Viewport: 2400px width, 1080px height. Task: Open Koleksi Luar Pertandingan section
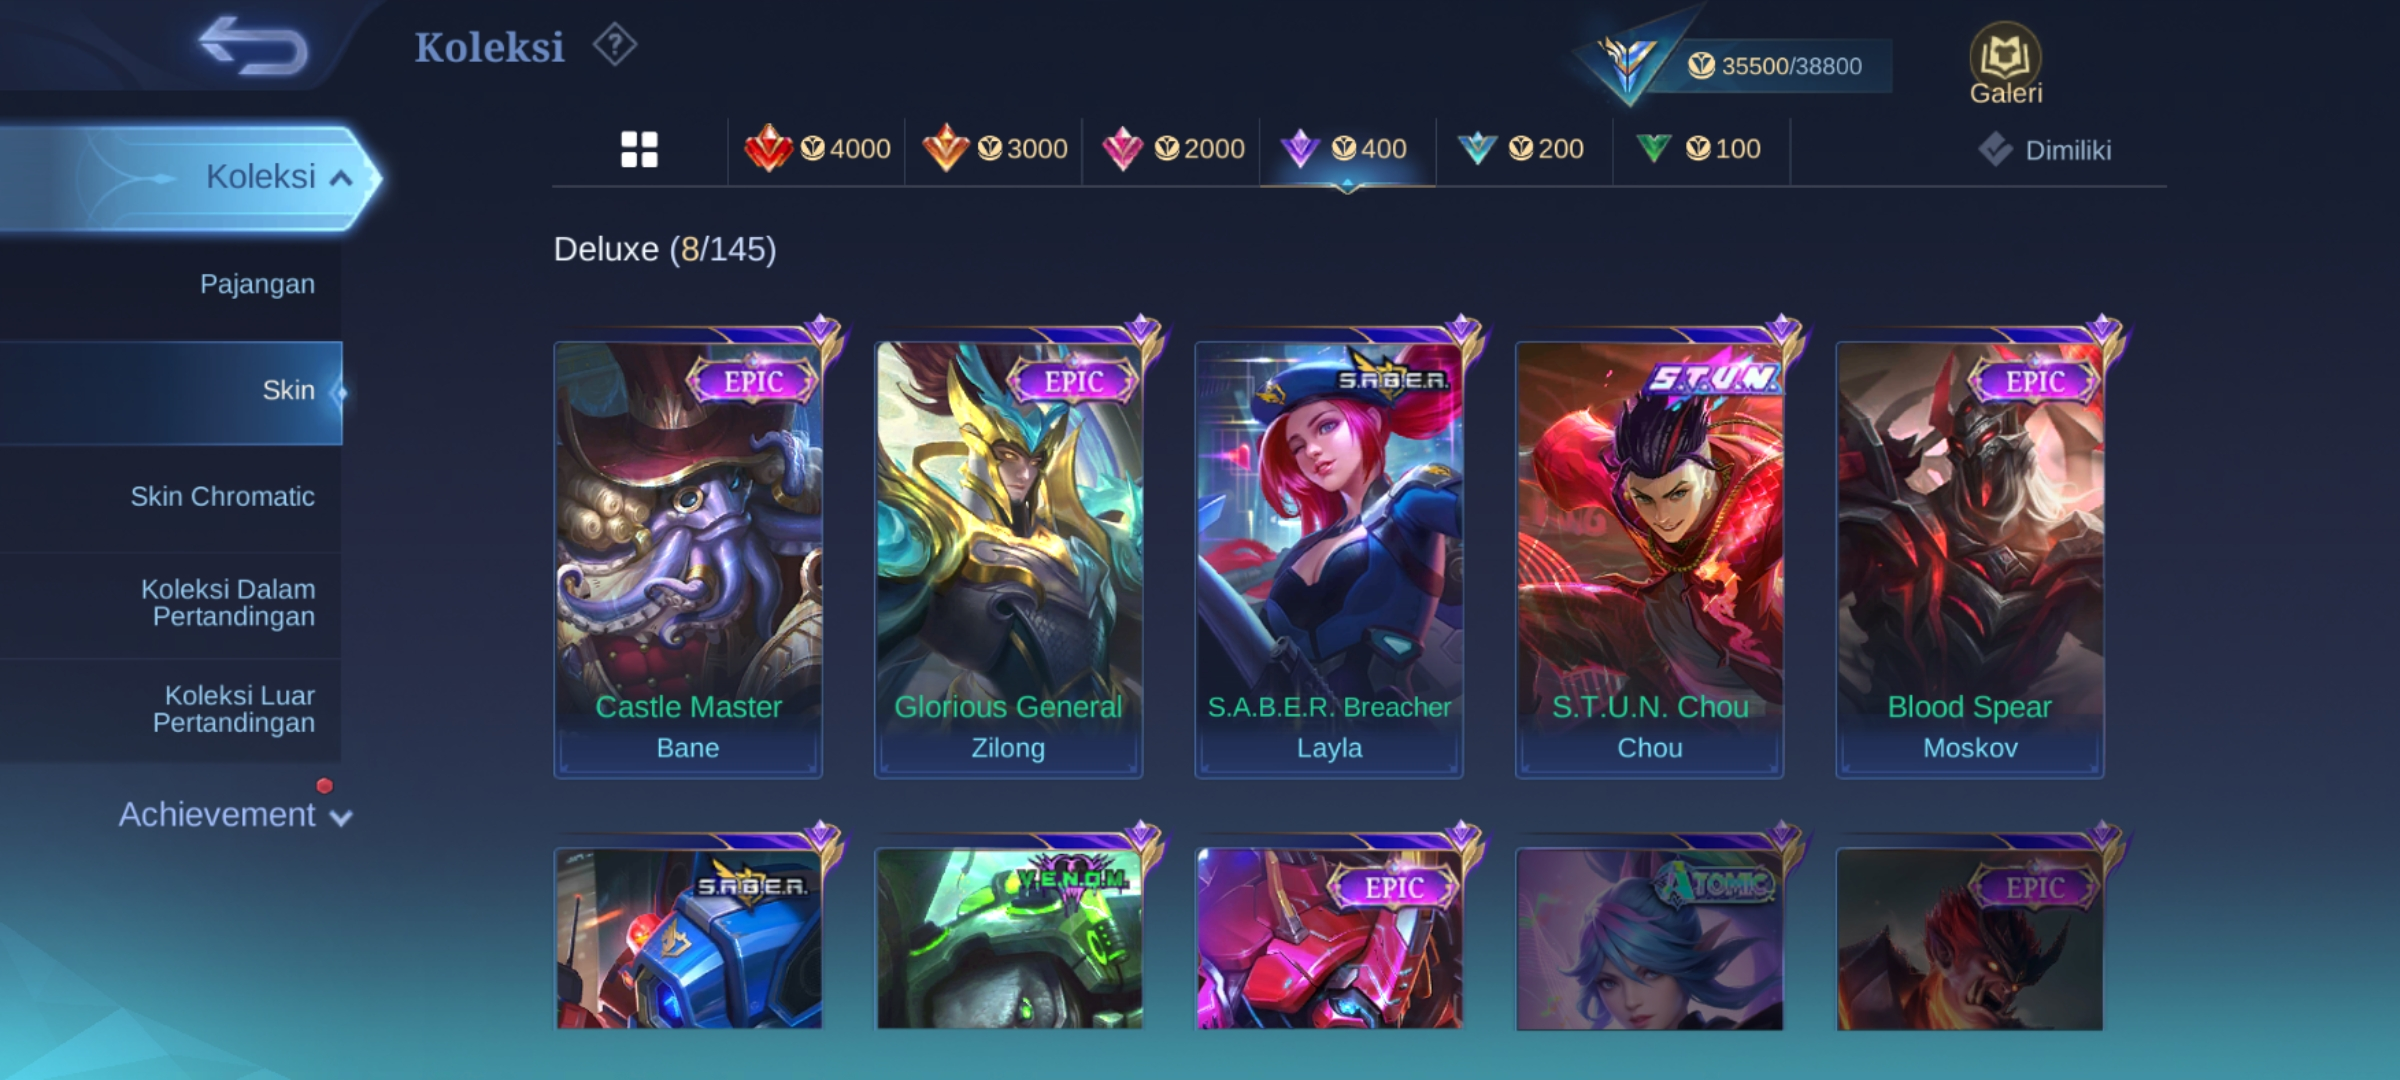point(234,709)
